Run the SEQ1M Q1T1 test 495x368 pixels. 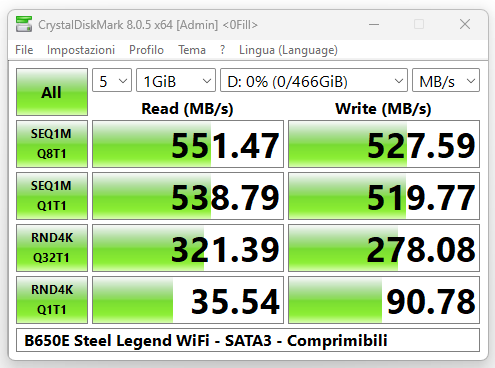[x=52, y=196]
